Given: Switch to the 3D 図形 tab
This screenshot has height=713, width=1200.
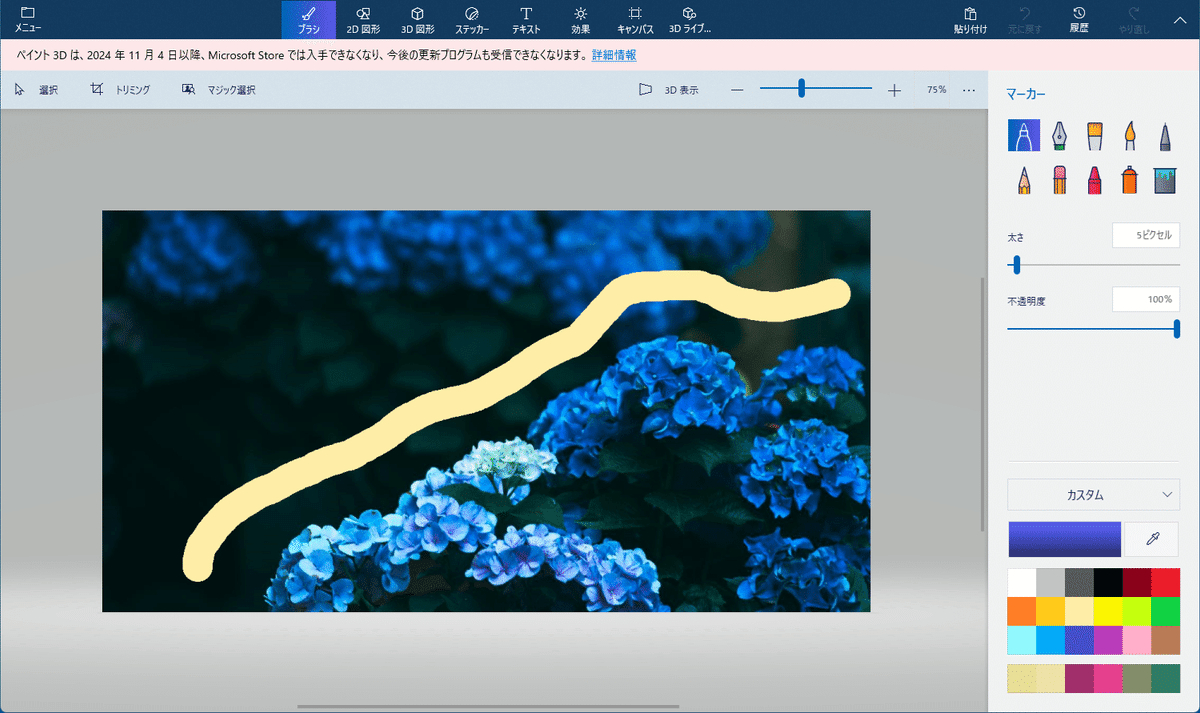Looking at the screenshot, I should 418,19.
